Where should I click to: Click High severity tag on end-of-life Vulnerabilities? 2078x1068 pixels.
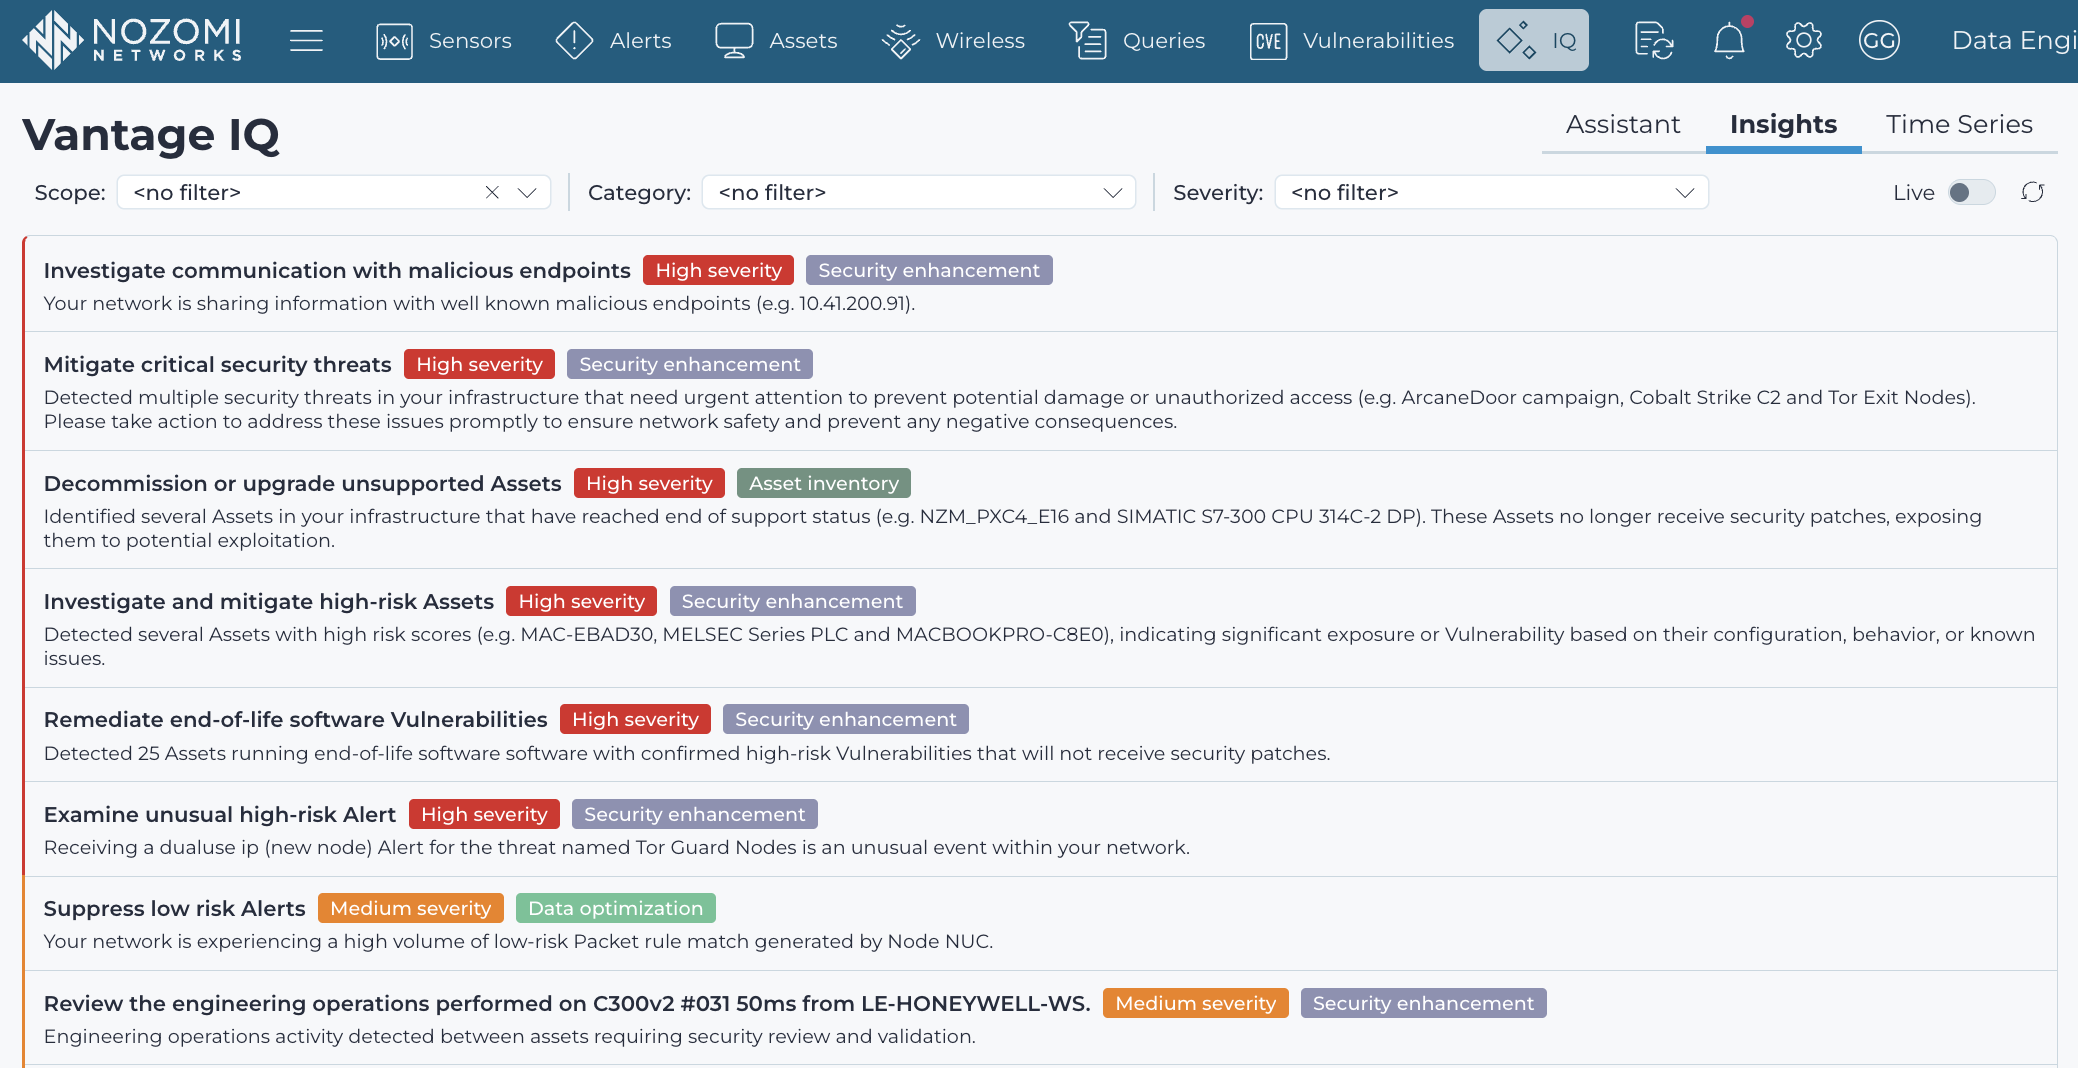click(x=635, y=719)
